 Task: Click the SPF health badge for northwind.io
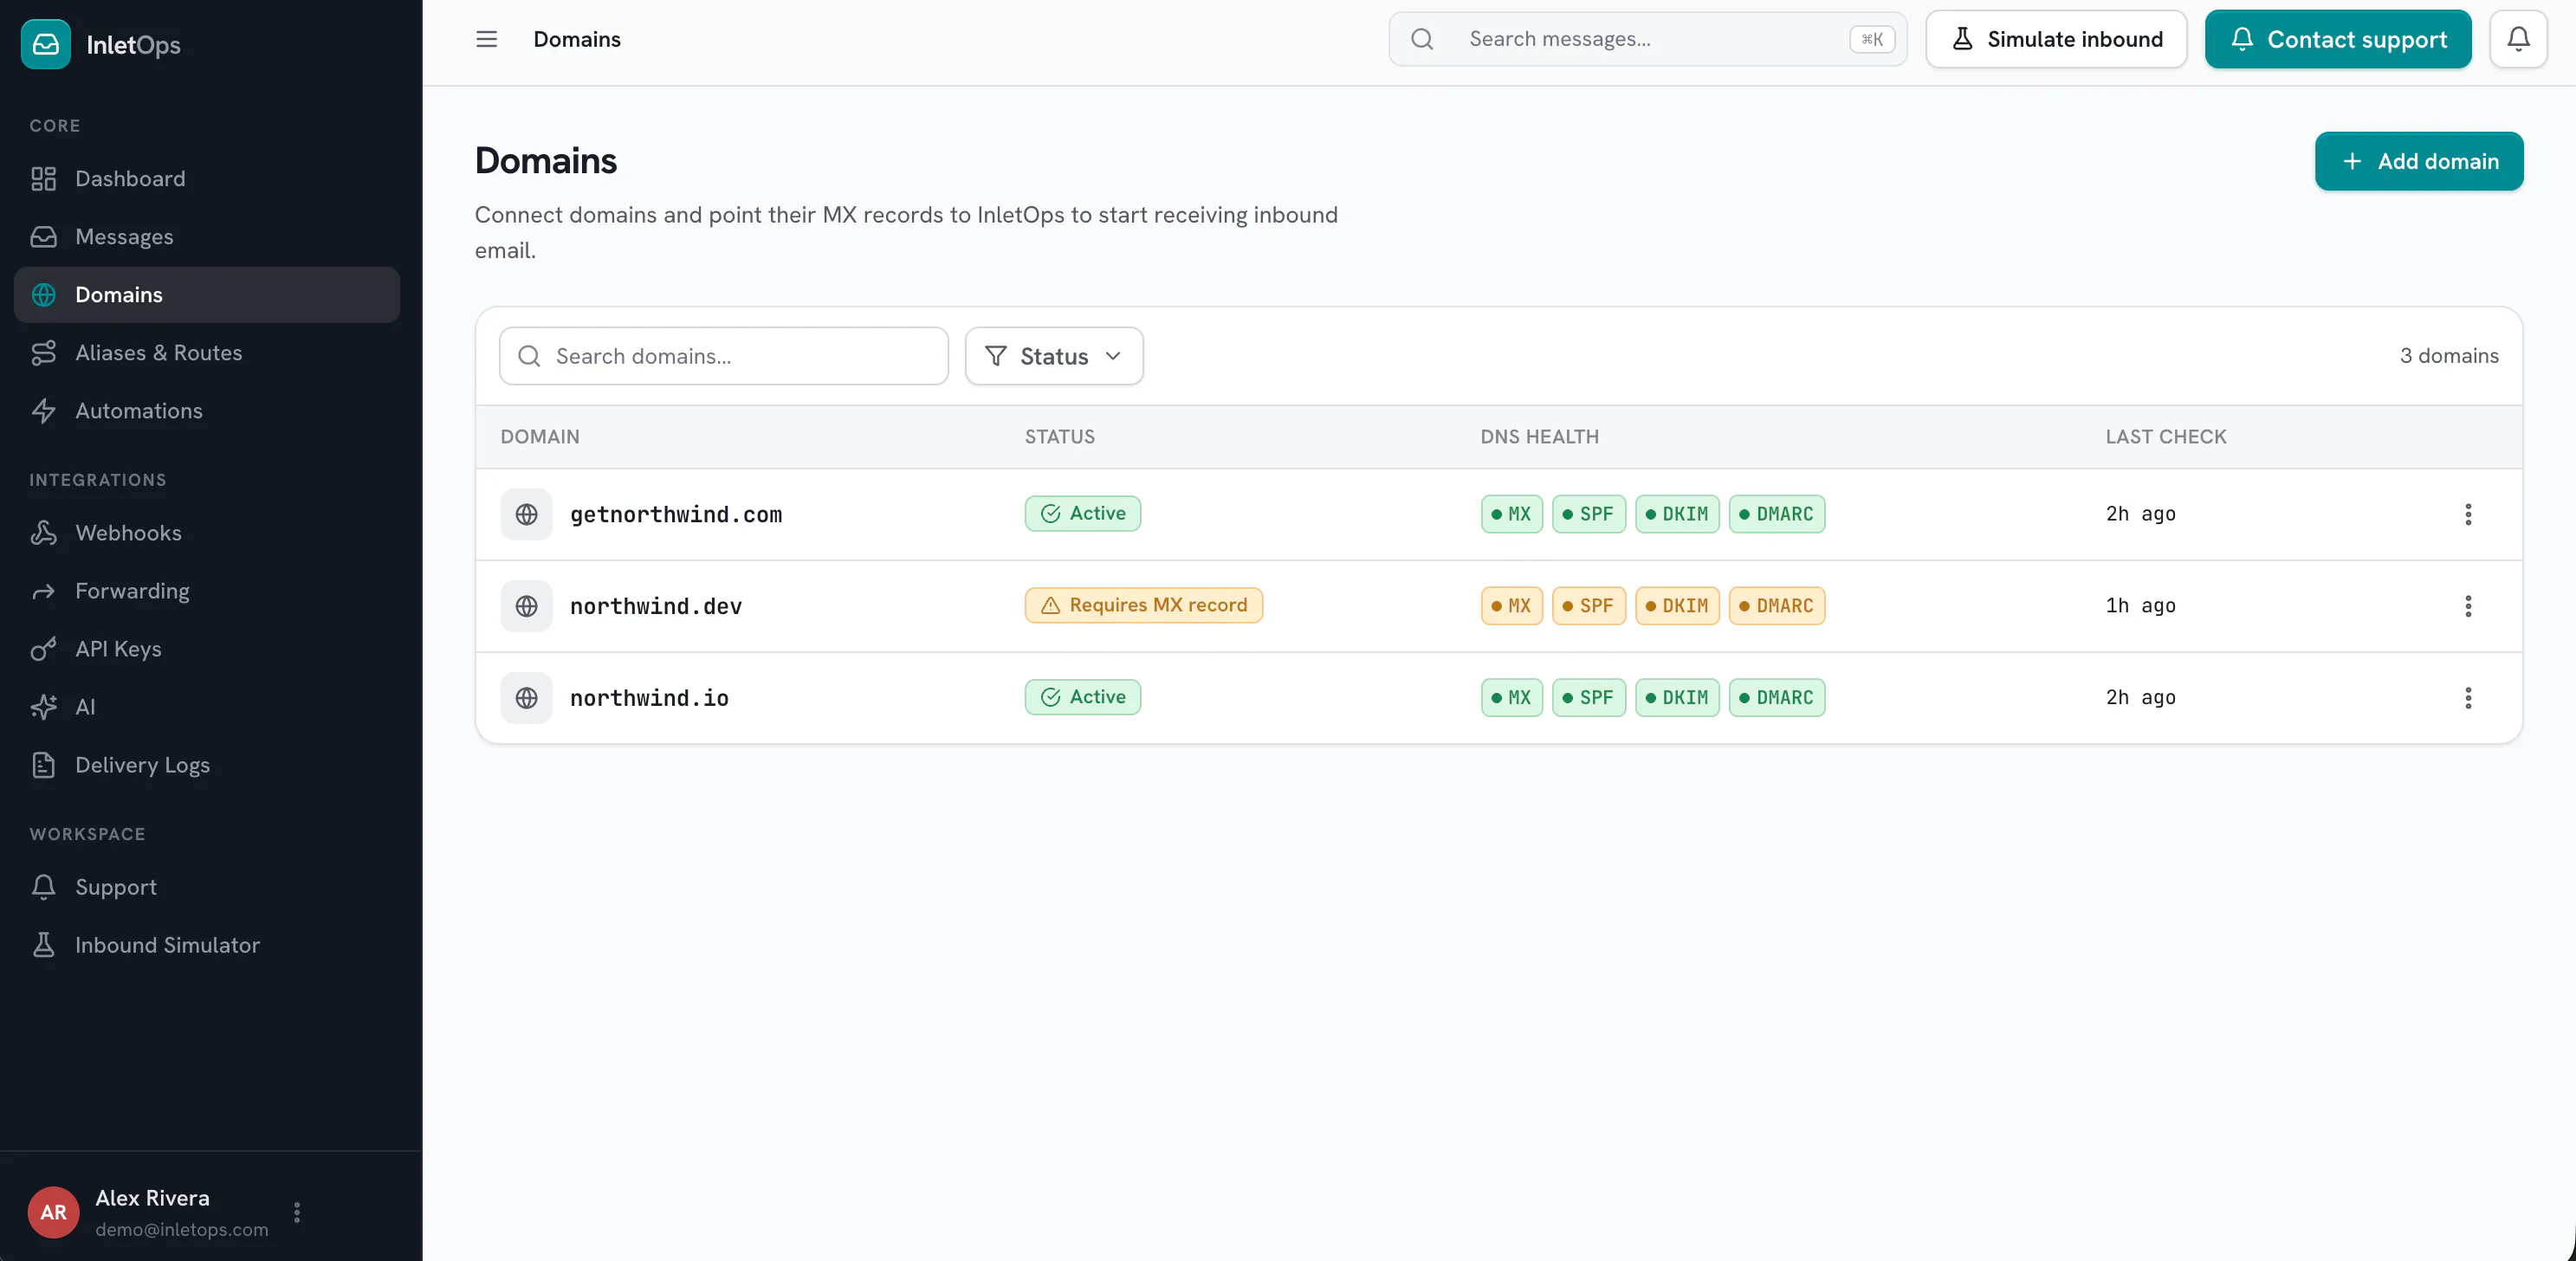tap(1589, 698)
